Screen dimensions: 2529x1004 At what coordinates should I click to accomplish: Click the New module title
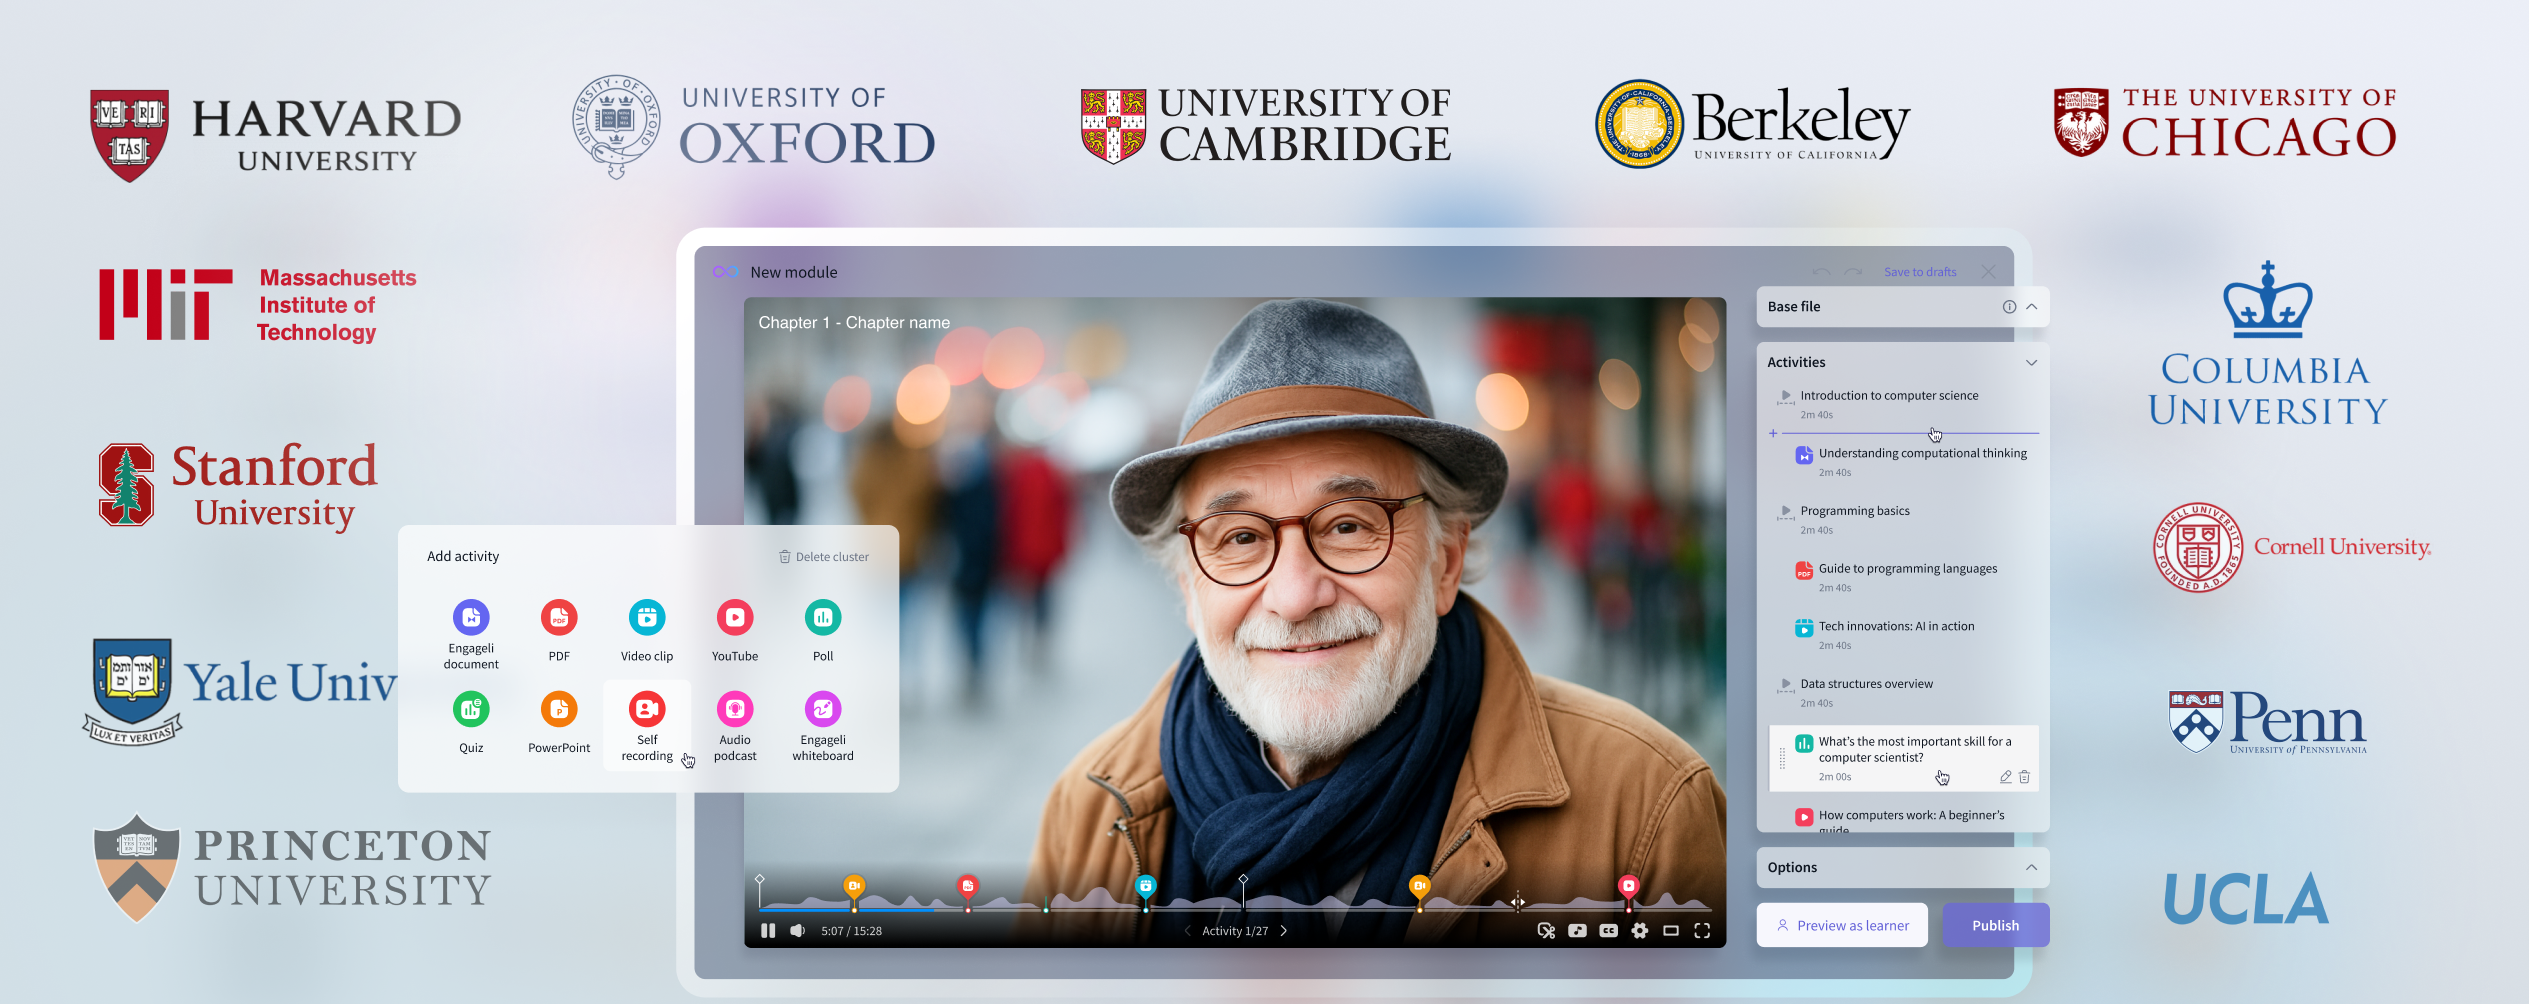tap(794, 272)
